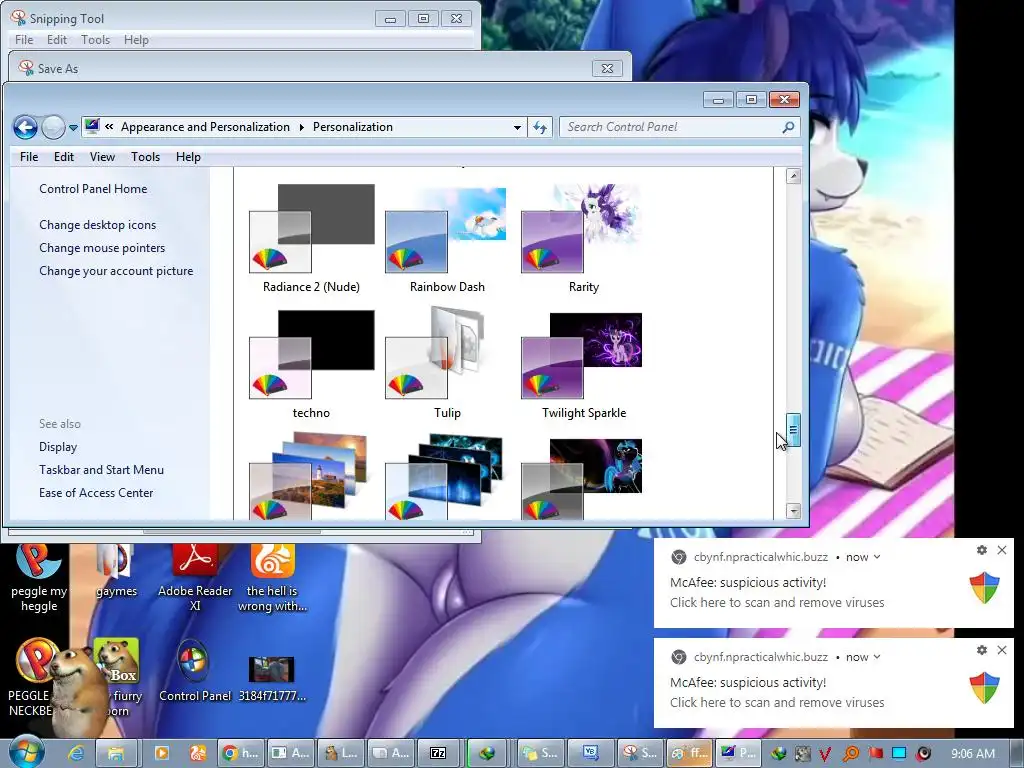
Task: Click the refresh button beside address bar
Action: click(540, 127)
